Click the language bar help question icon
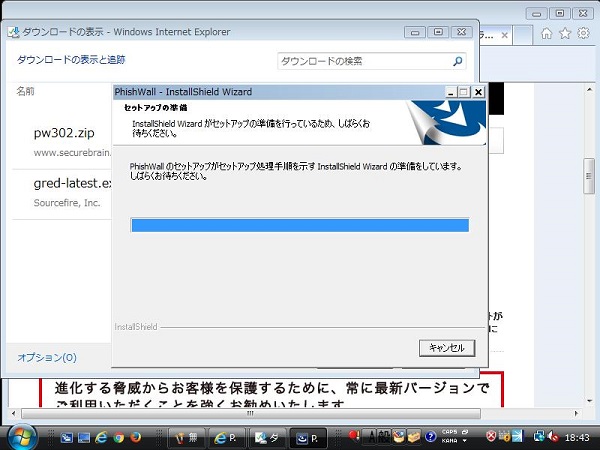The height and width of the screenshot is (450, 600). (430, 437)
